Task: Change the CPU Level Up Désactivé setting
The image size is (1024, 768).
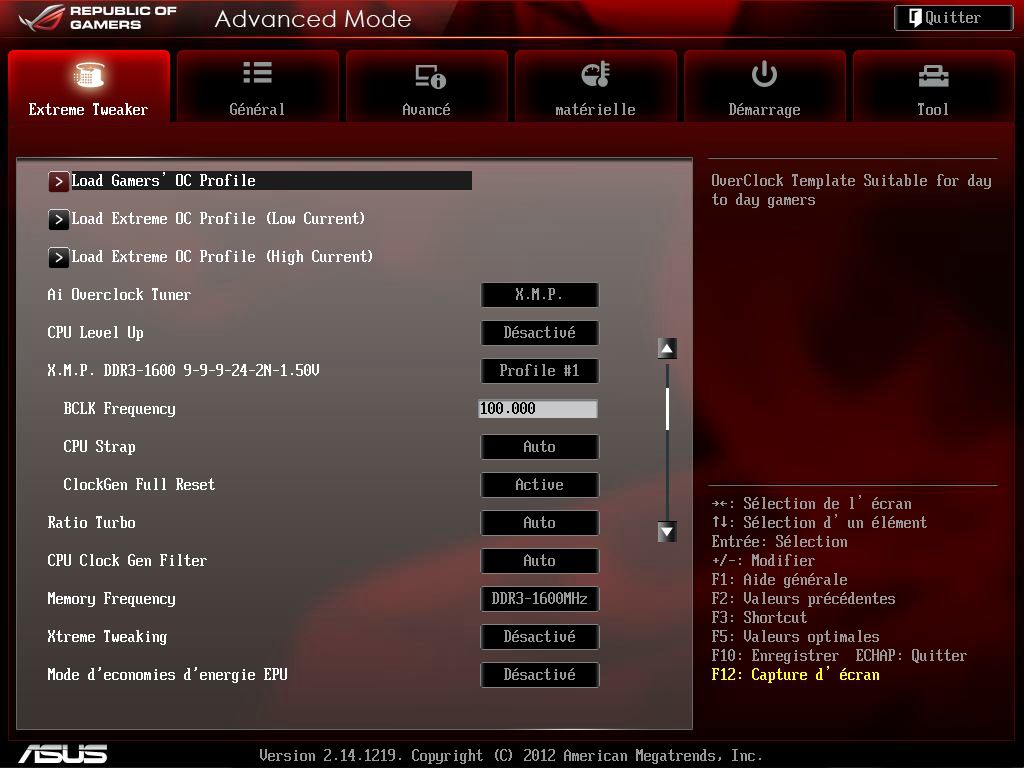Action: (539, 332)
